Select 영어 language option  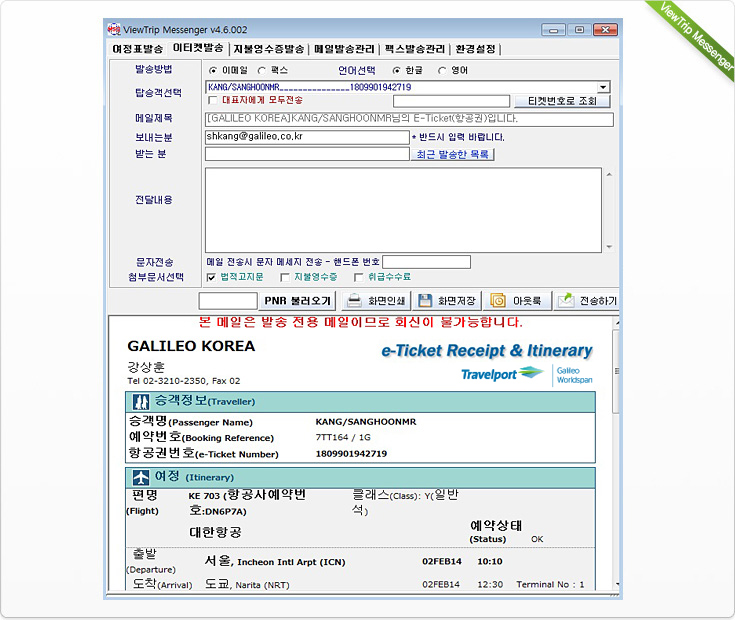(x=443, y=71)
